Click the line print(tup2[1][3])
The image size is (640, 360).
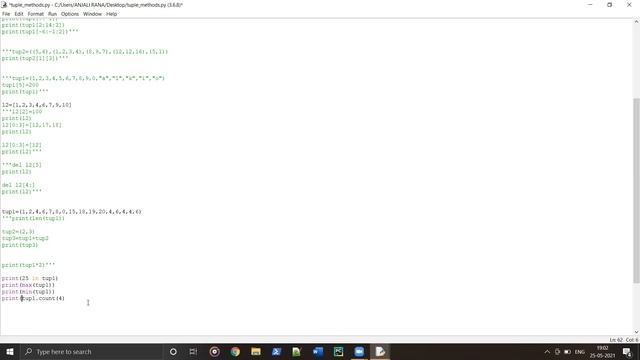[35, 58]
